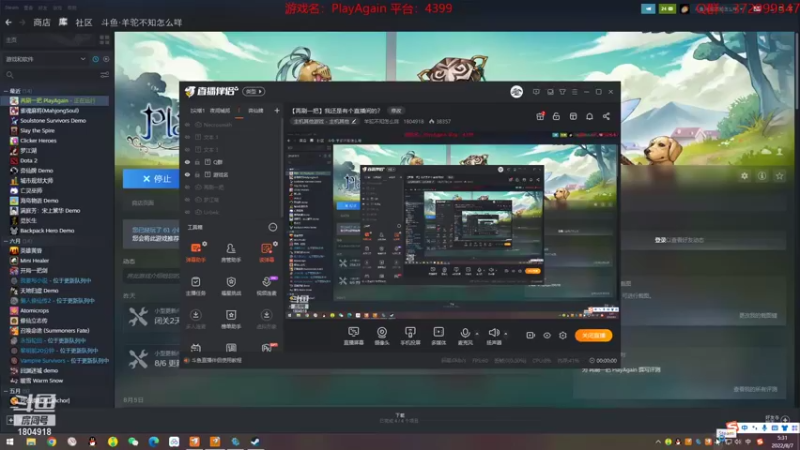This screenshot has width=800, height=450.
Task: Toggle lock on 游戏名 source
Action: coord(197,174)
